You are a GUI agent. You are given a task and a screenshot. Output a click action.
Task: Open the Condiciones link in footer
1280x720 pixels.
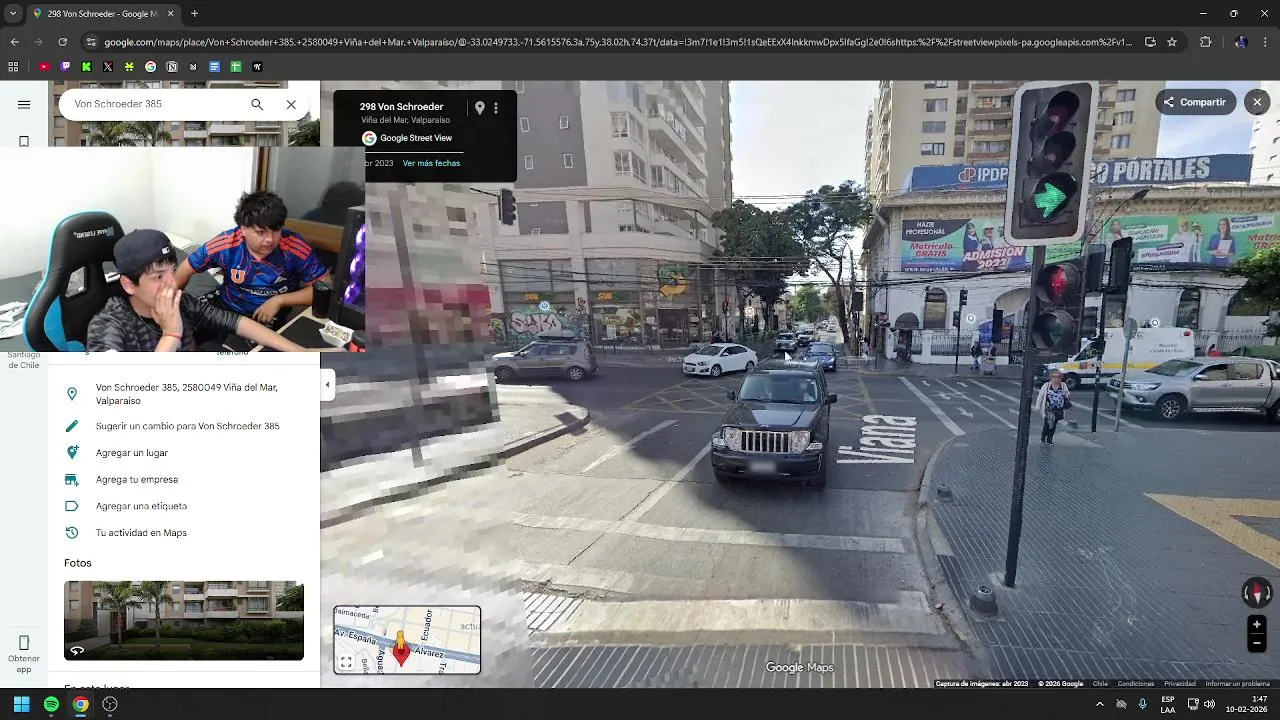(x=1135, y=684)
